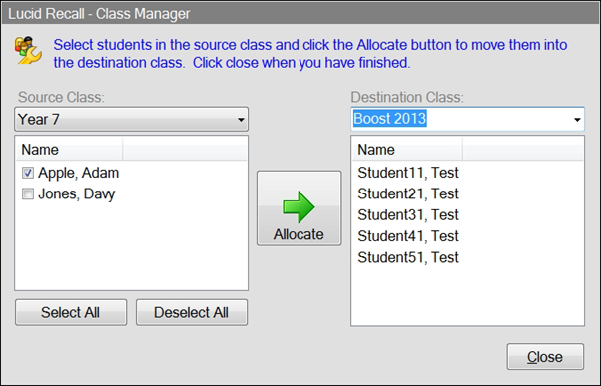601x386 pixels.
Task: Select All students in source class
Action: pos(71,312)
